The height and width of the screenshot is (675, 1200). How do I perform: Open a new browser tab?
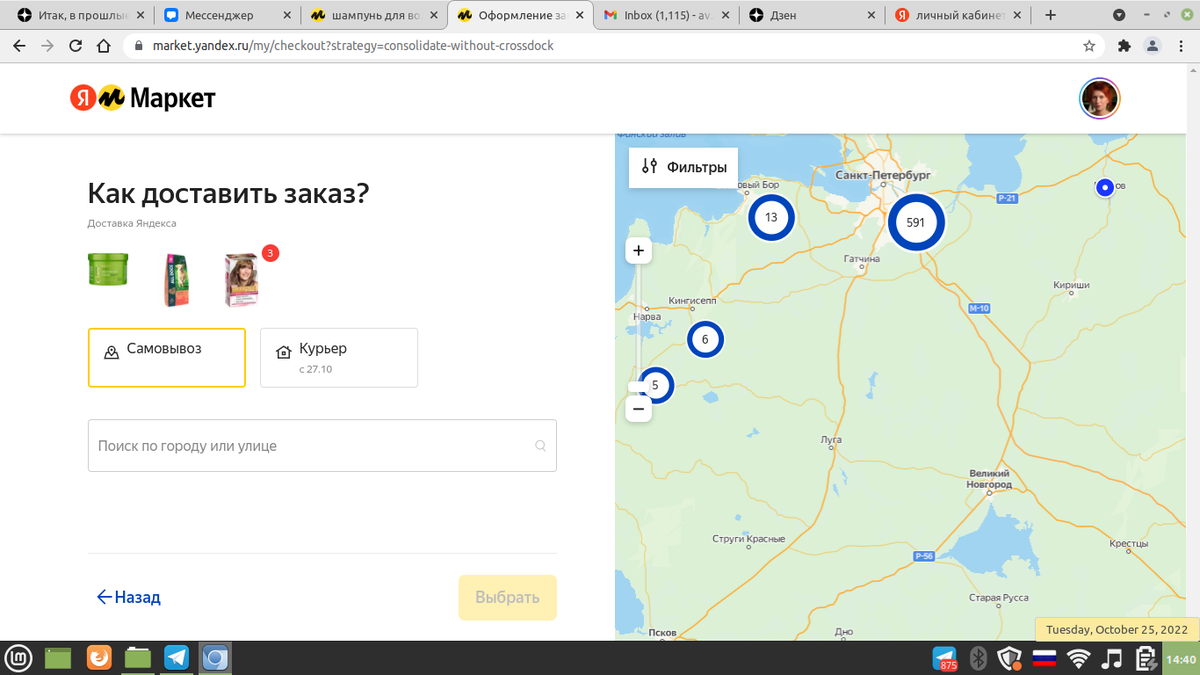click(1050, 15)
